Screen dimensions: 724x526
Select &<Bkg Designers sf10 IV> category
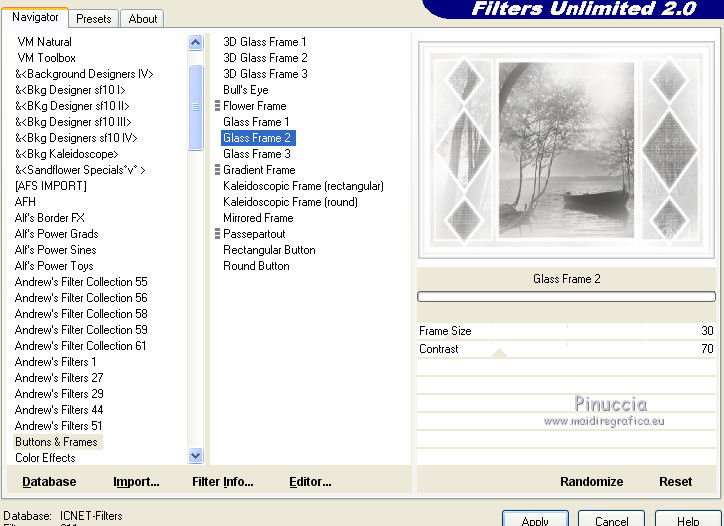tap(76, 138)
